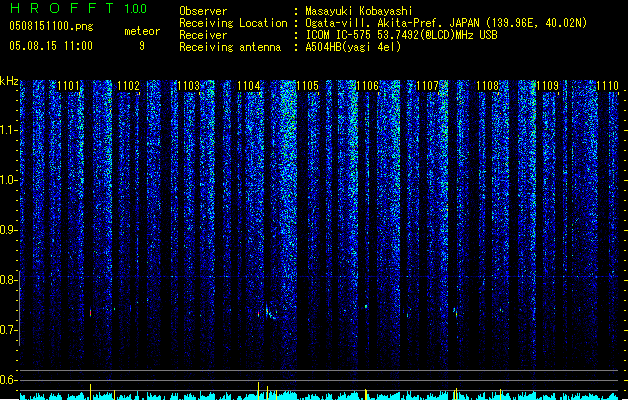Click the curved meteor echo after 1104
This screenshot has width=629, height=400.
point(270,313)
